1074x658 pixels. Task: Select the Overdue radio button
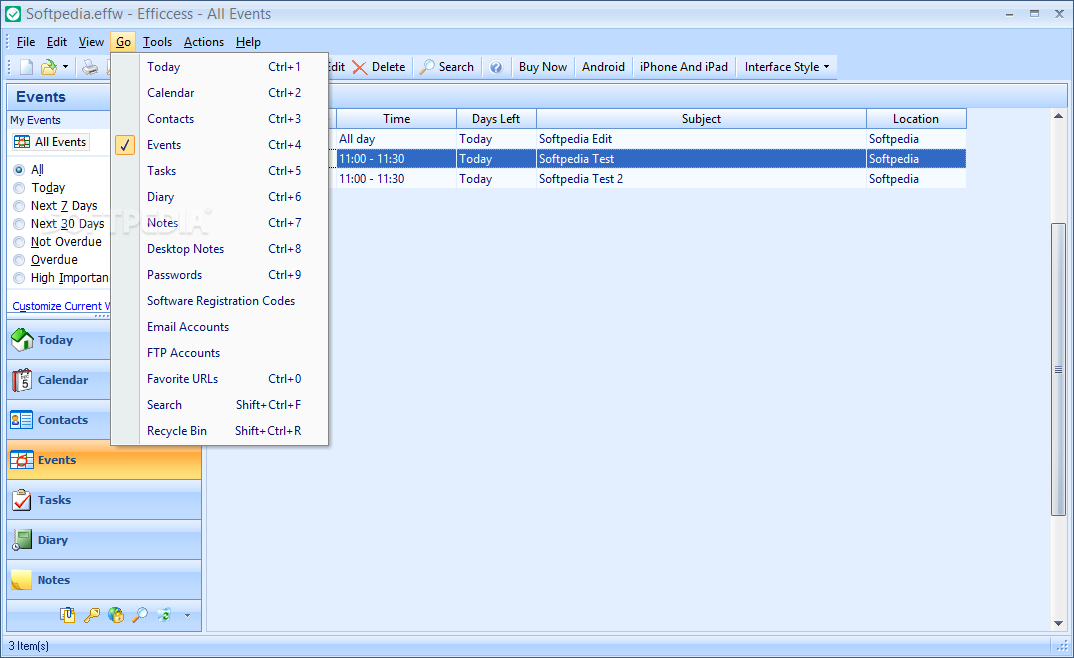pos(19,260)
